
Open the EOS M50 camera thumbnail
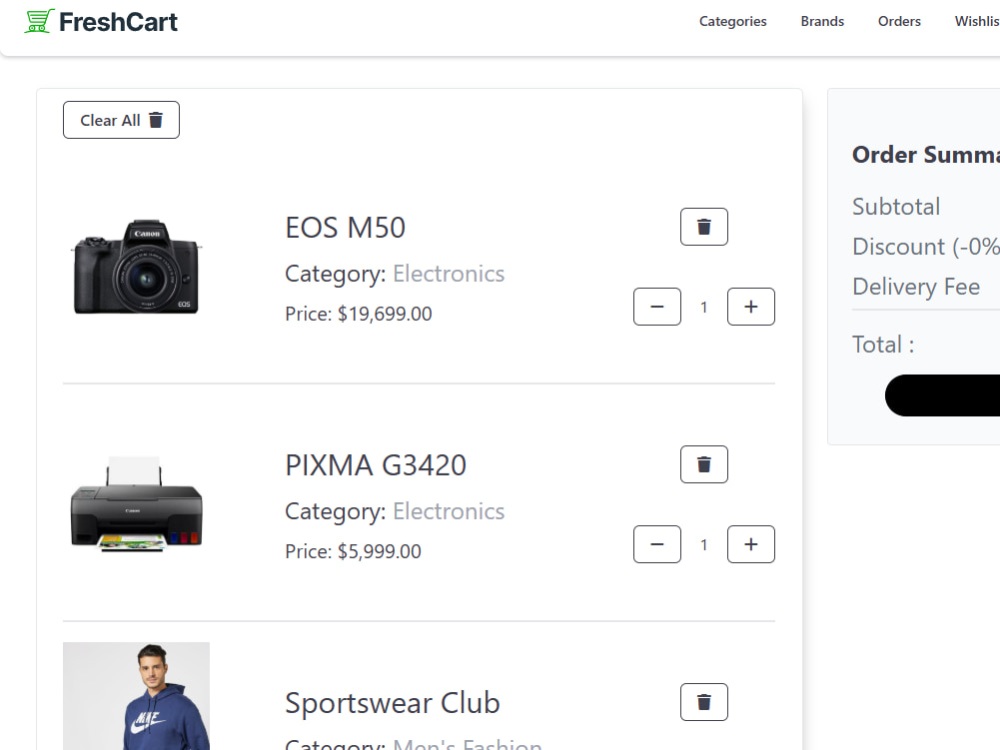[x=136, y=267]
